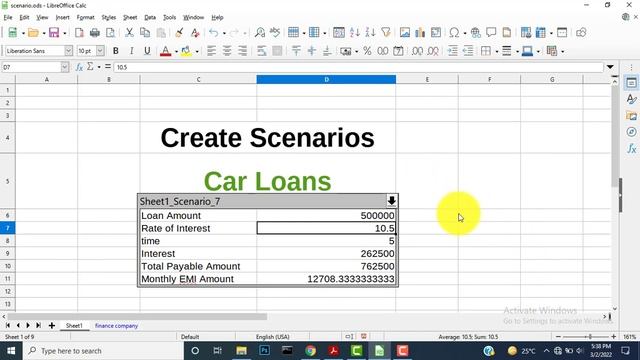Click Sort Descending icon
The image size is (640, 360).
point(370,33)
